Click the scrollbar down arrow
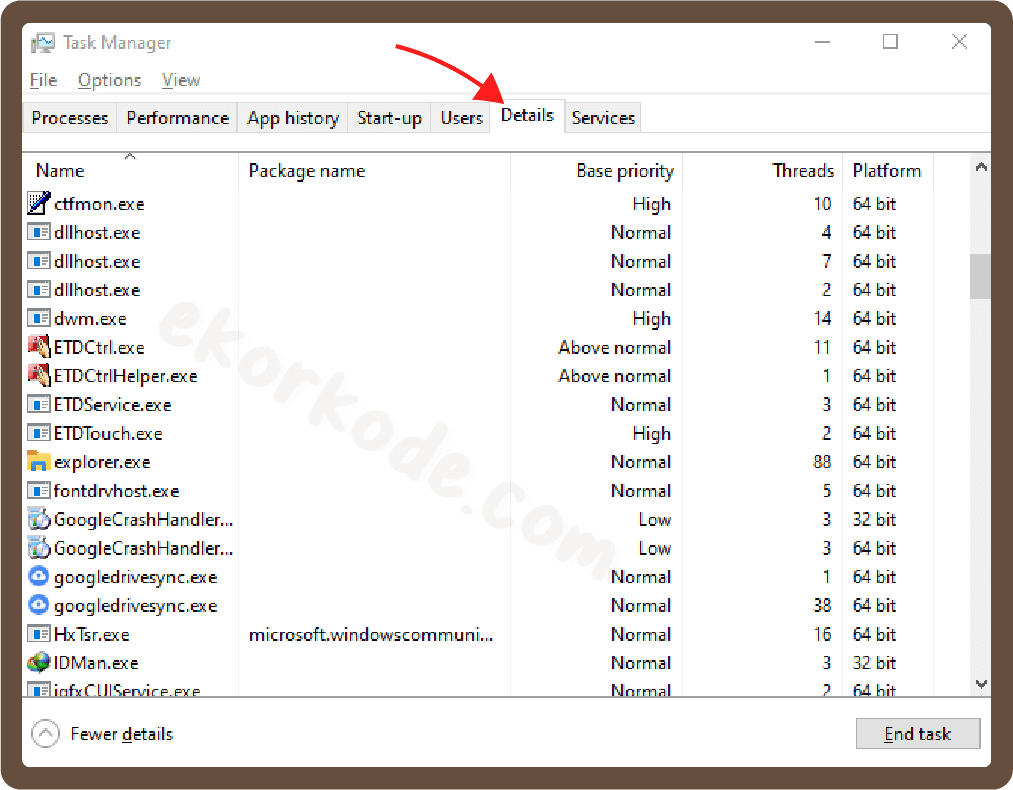1013x790 pixels. pos(981,684)
